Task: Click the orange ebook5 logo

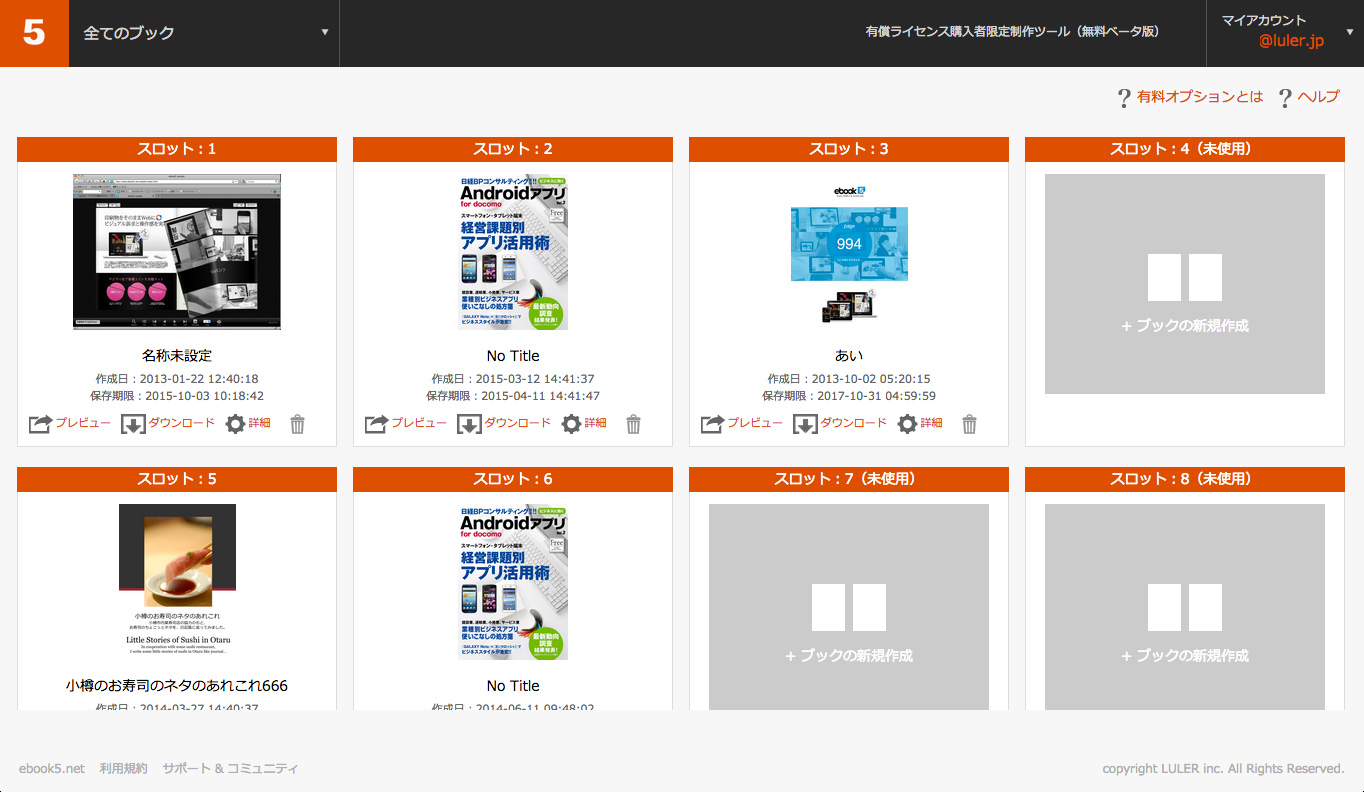Action: point(34,33)
